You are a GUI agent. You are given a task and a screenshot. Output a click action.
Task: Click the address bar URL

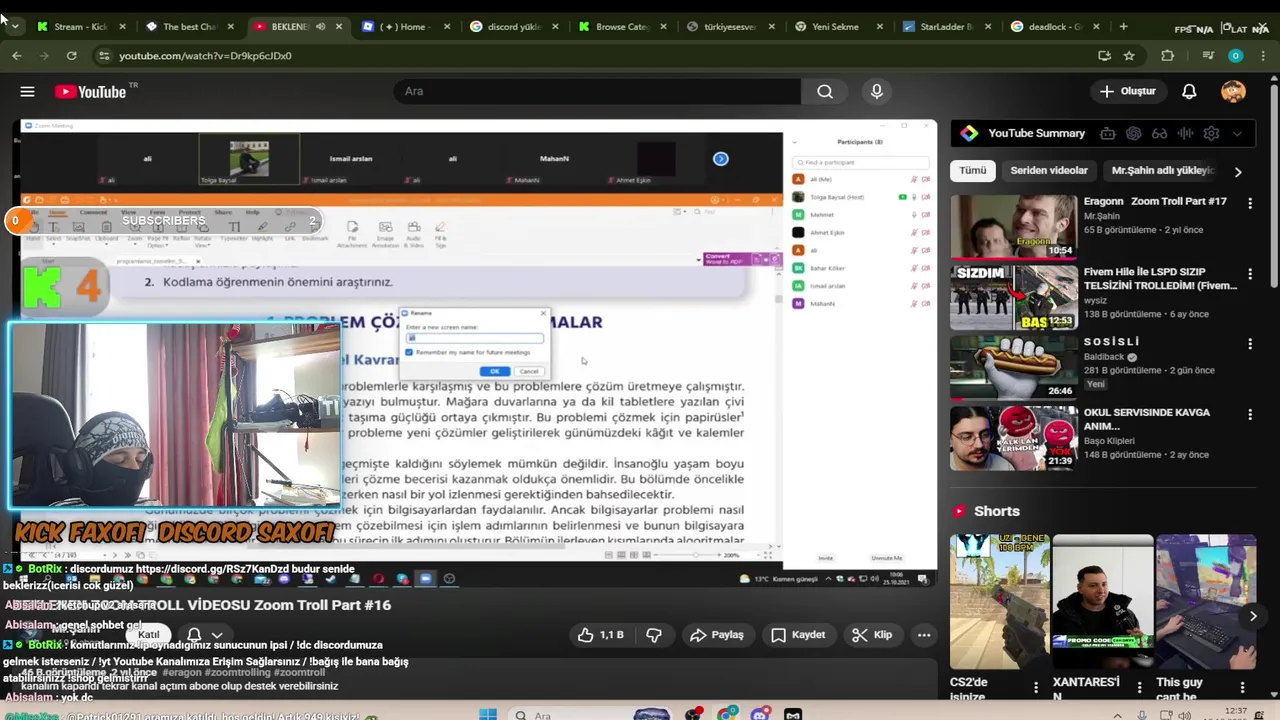(205, 56)
